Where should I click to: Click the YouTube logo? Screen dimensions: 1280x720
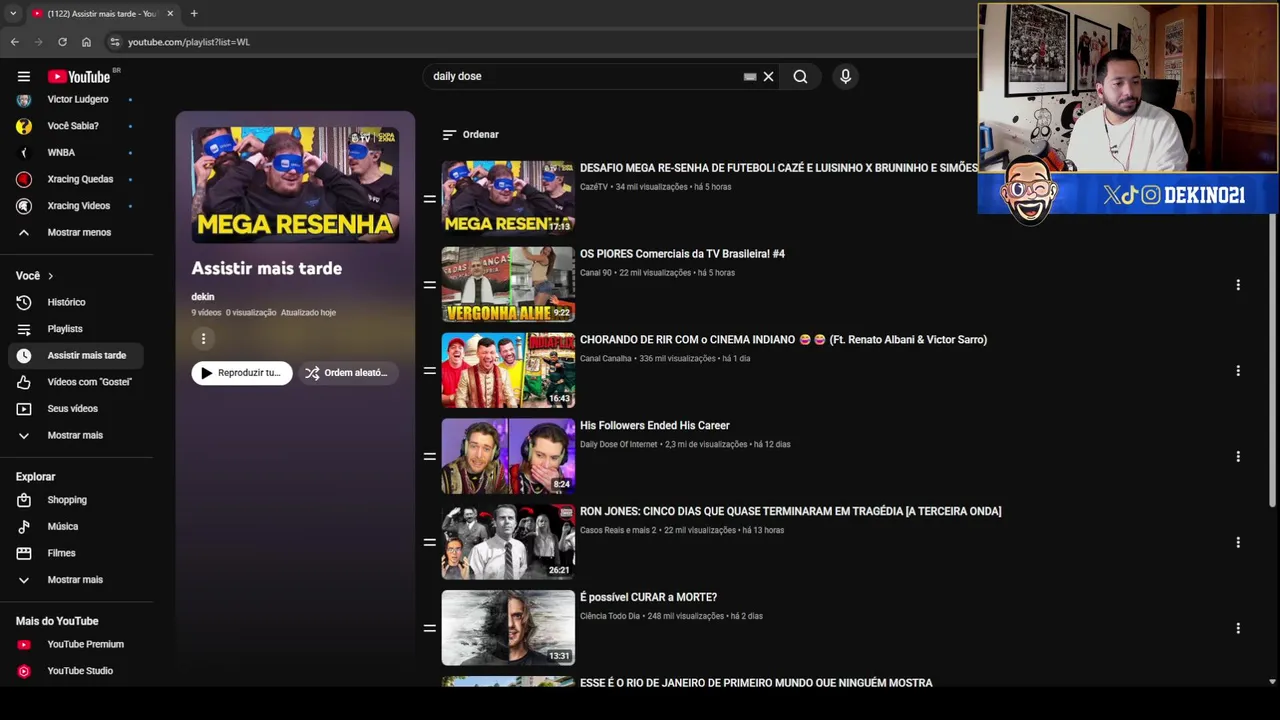[x=79, y=77]
